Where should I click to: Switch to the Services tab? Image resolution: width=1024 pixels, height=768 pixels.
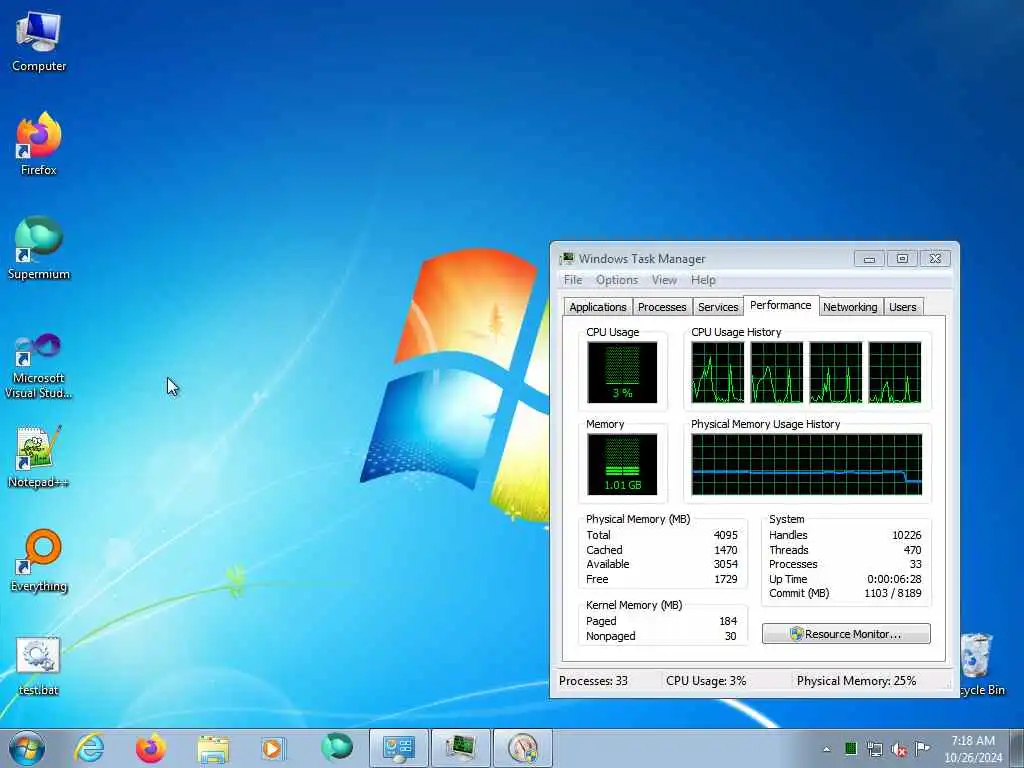718,307
